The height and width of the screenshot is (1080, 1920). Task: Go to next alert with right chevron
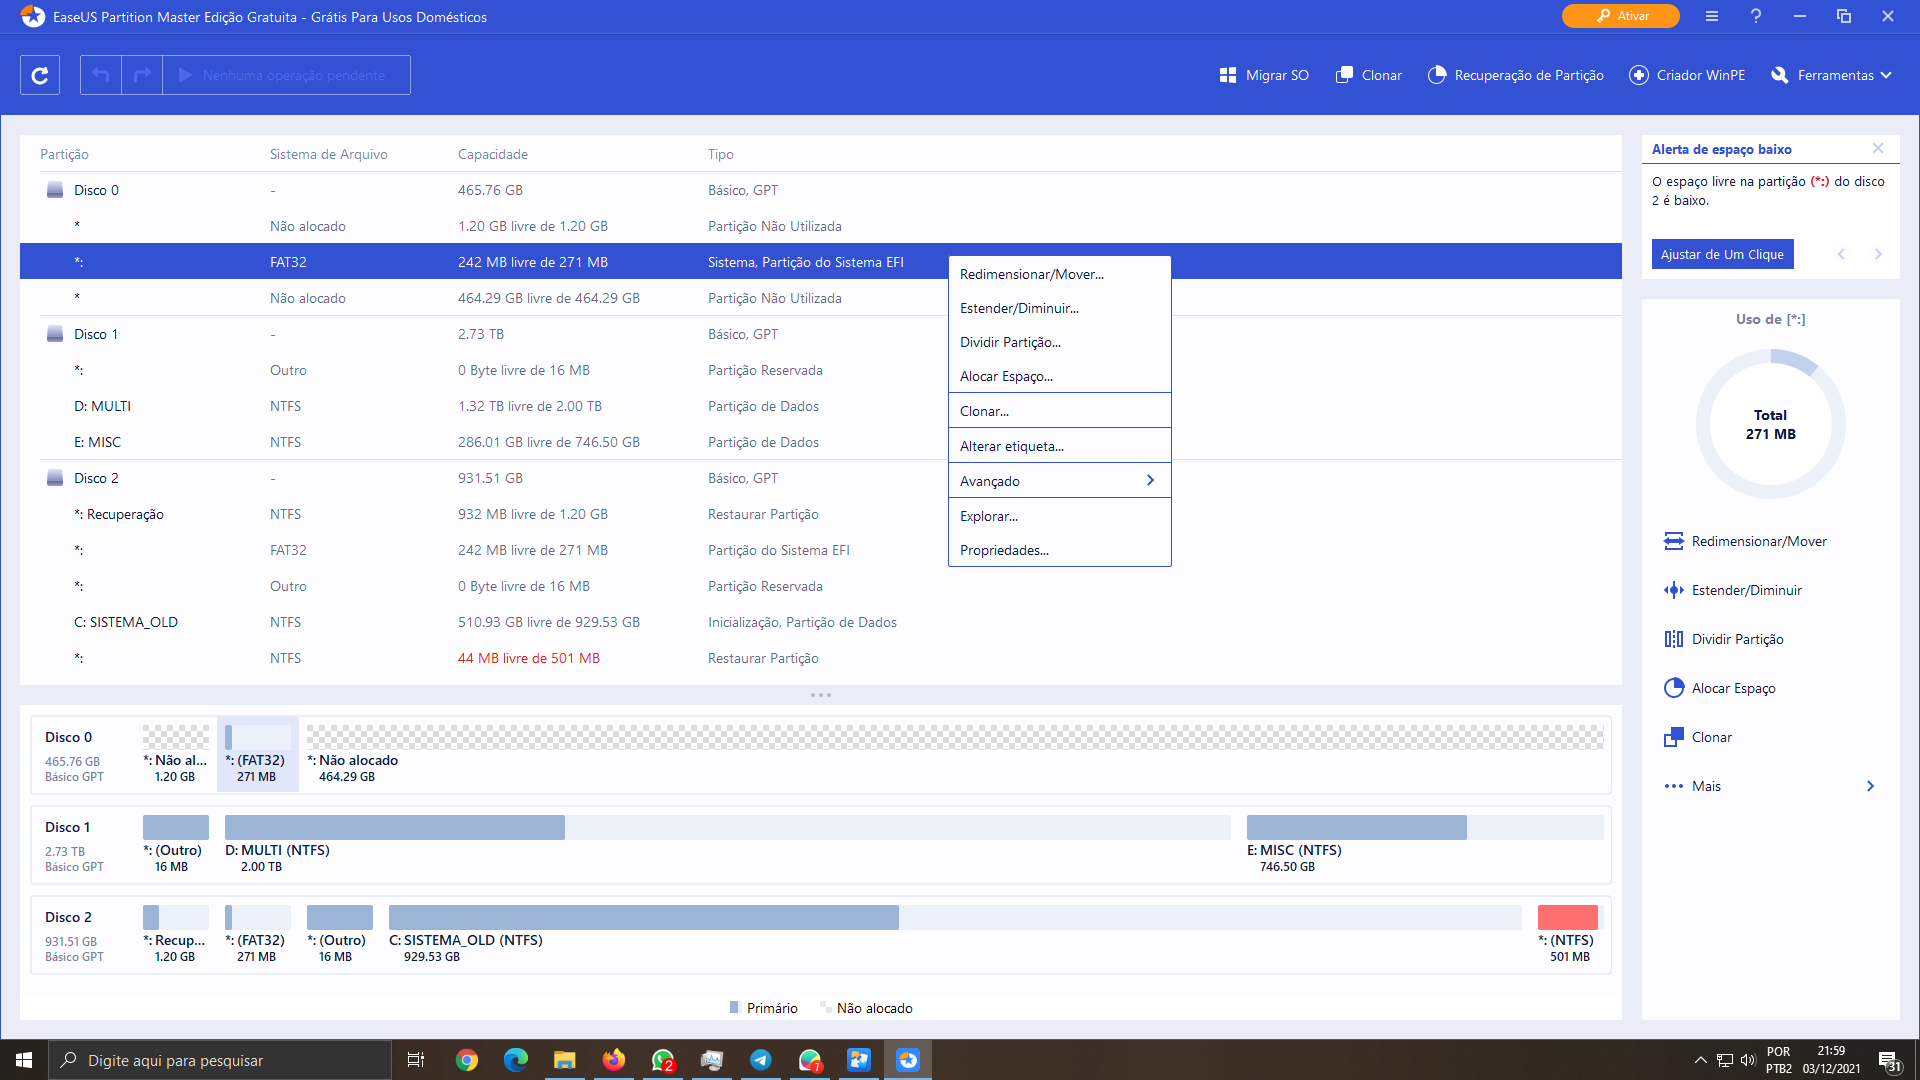[1878, 254]
